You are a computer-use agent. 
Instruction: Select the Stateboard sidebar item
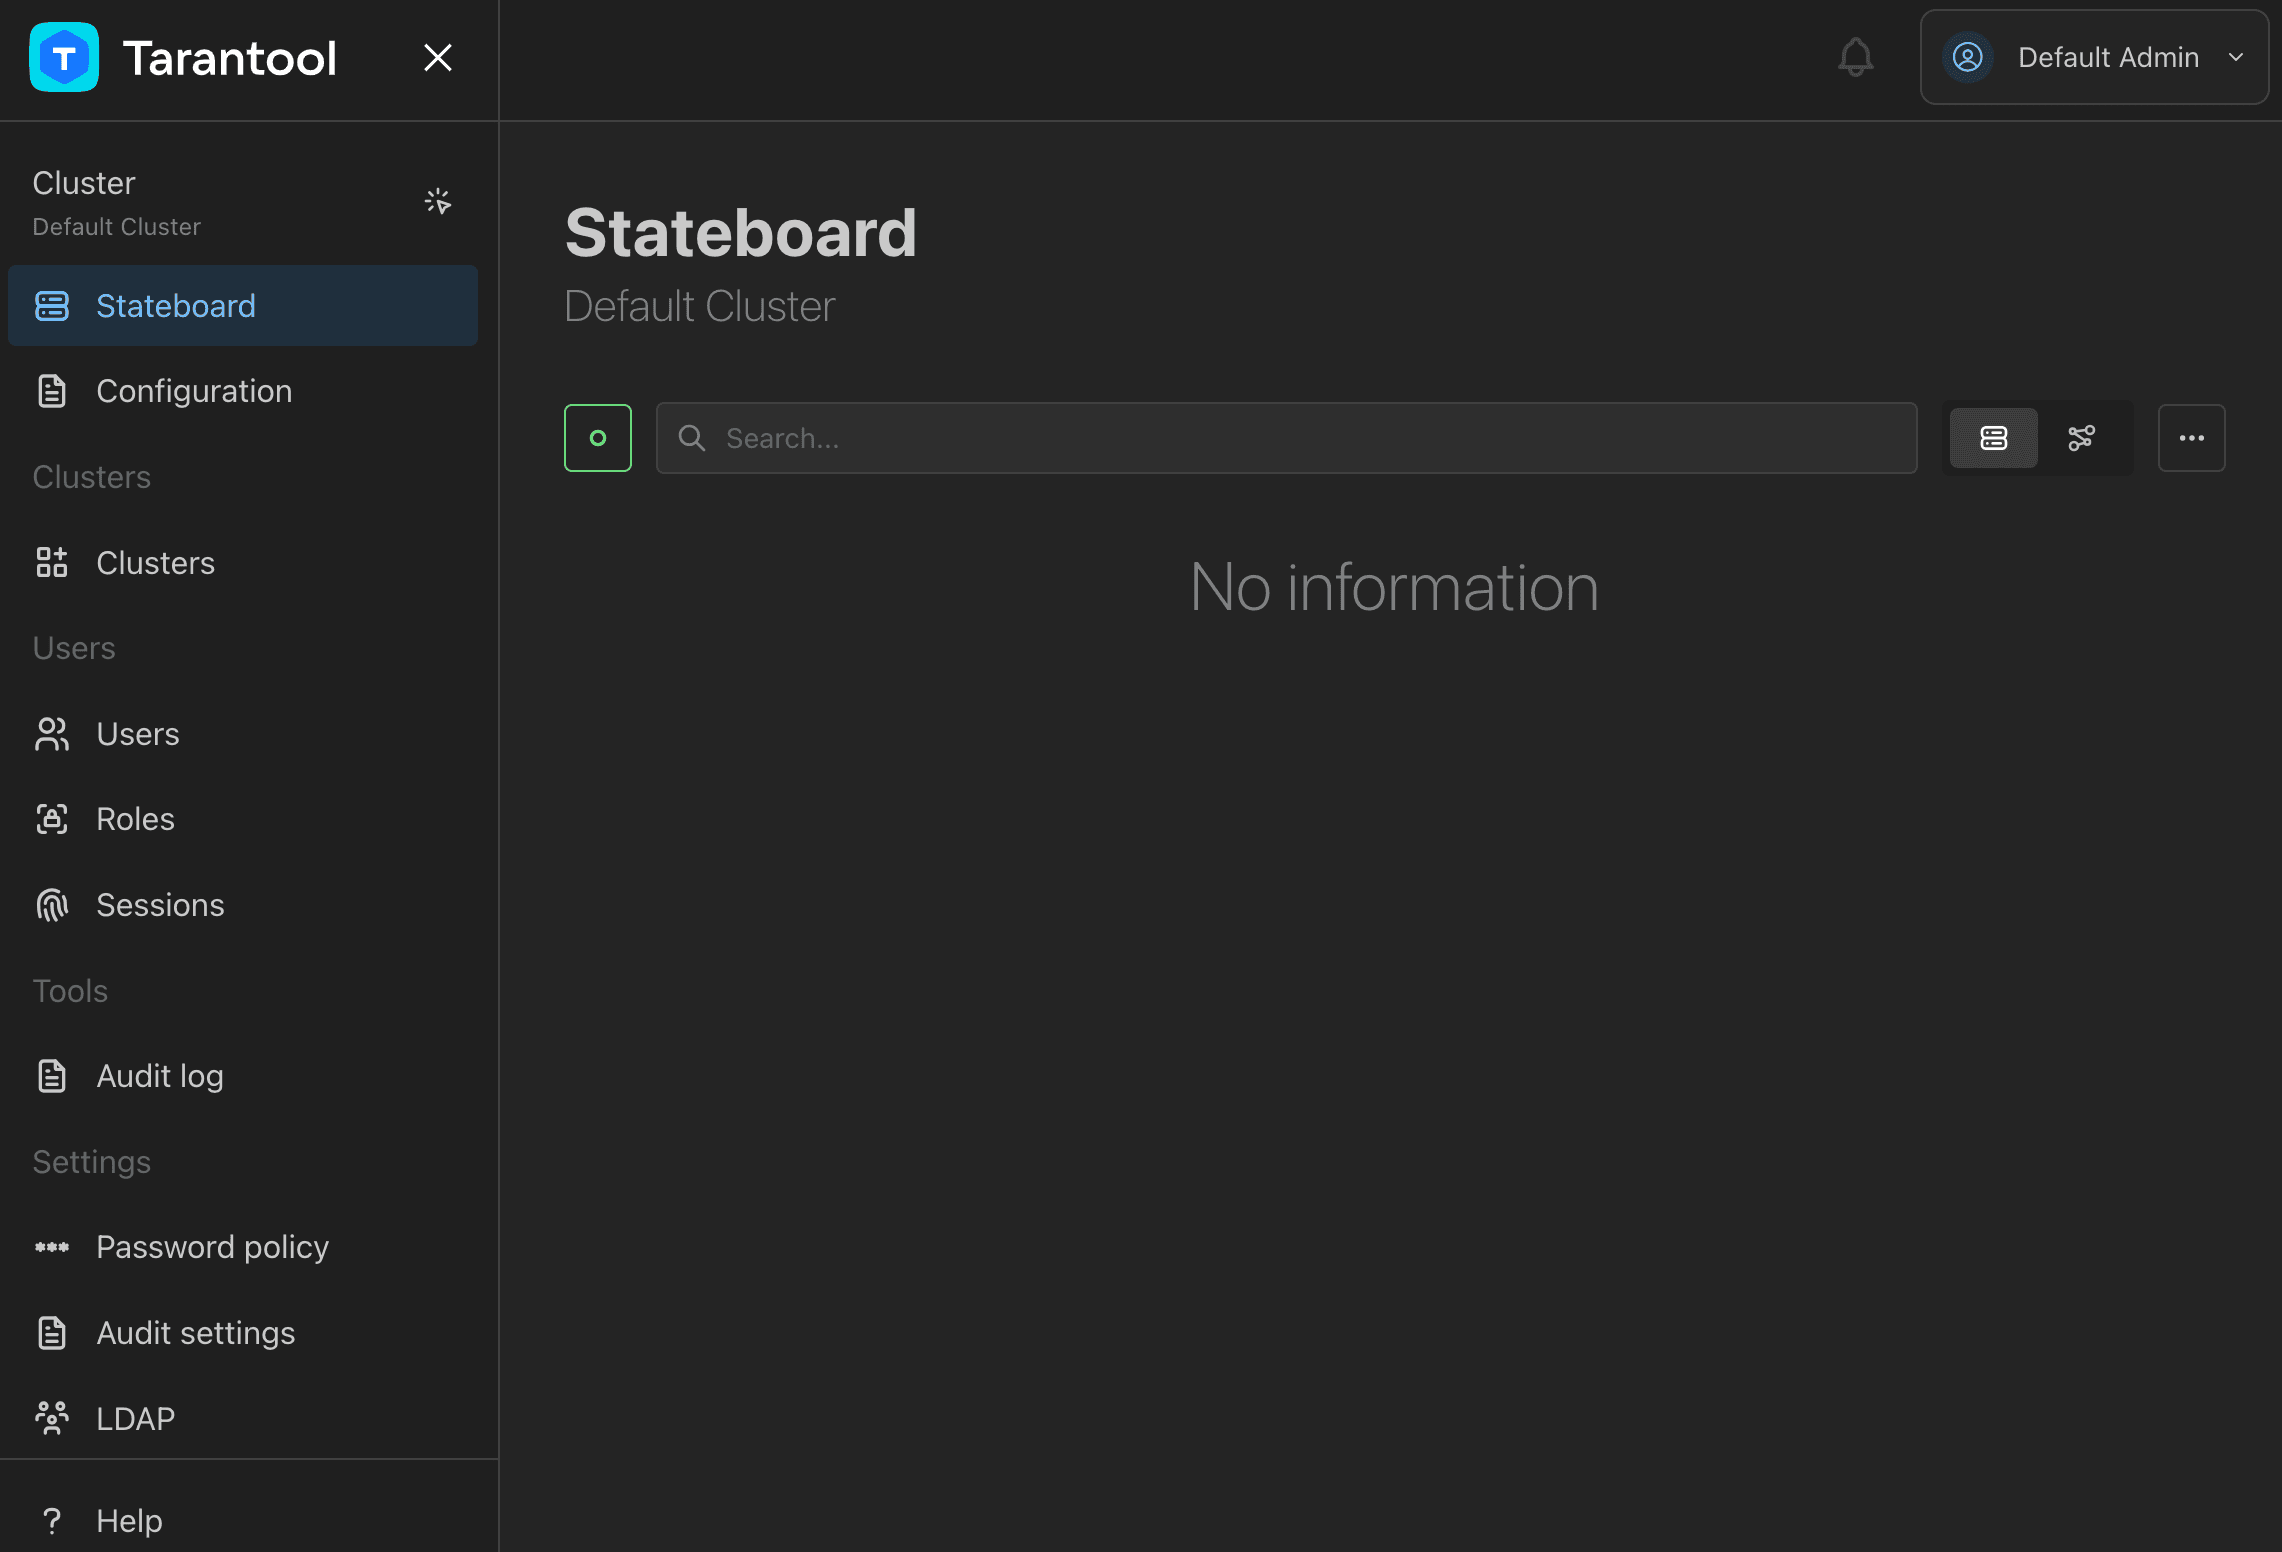pos(242,306)
